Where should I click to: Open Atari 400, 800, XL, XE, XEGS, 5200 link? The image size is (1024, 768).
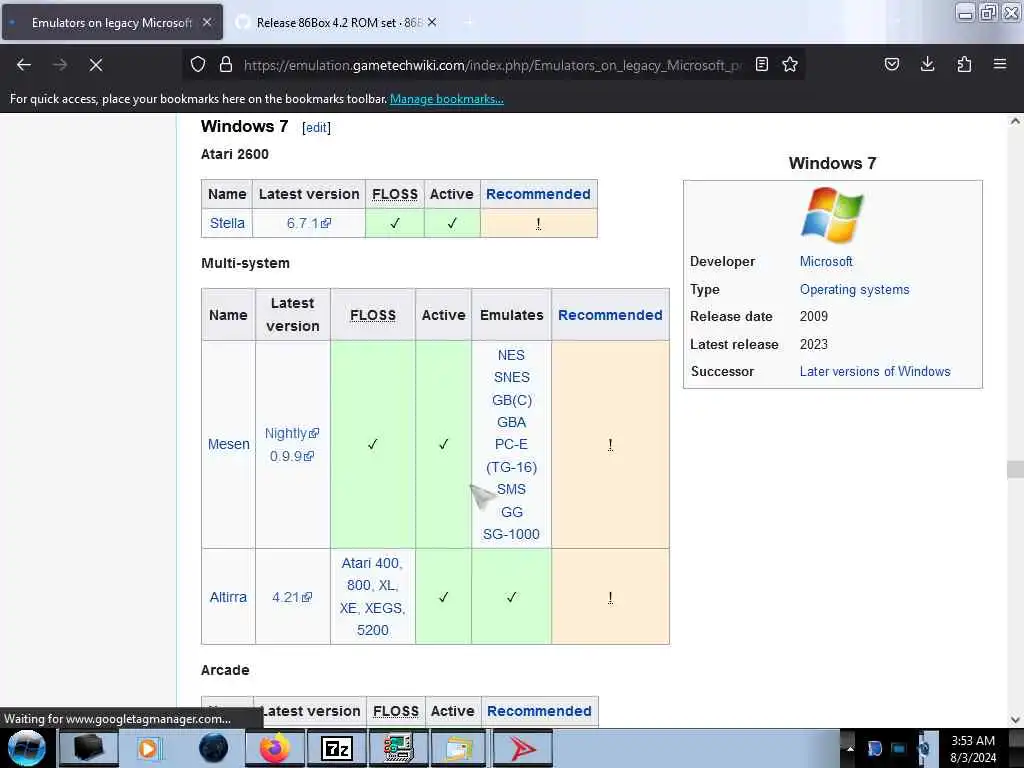tap(372, 596)
